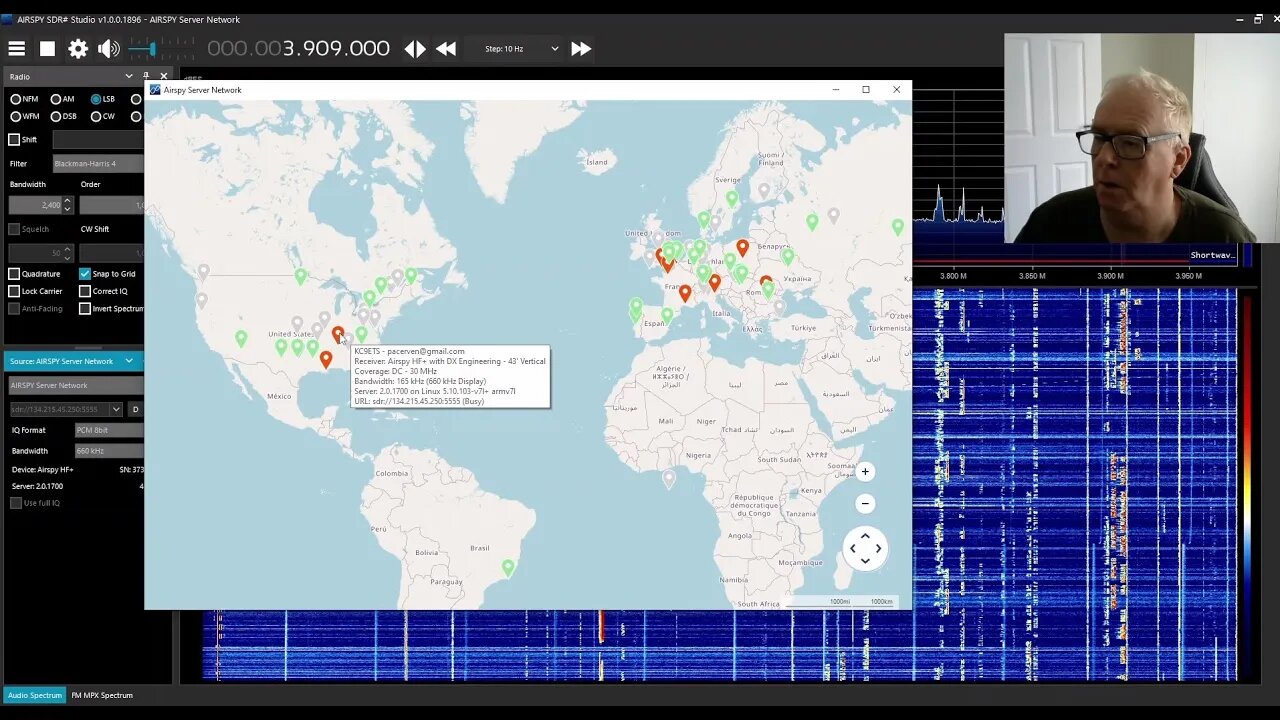This screenshot has height=720, width=1280.
Task: Click the center tuning arrows icon
Action: coord(415,48)
